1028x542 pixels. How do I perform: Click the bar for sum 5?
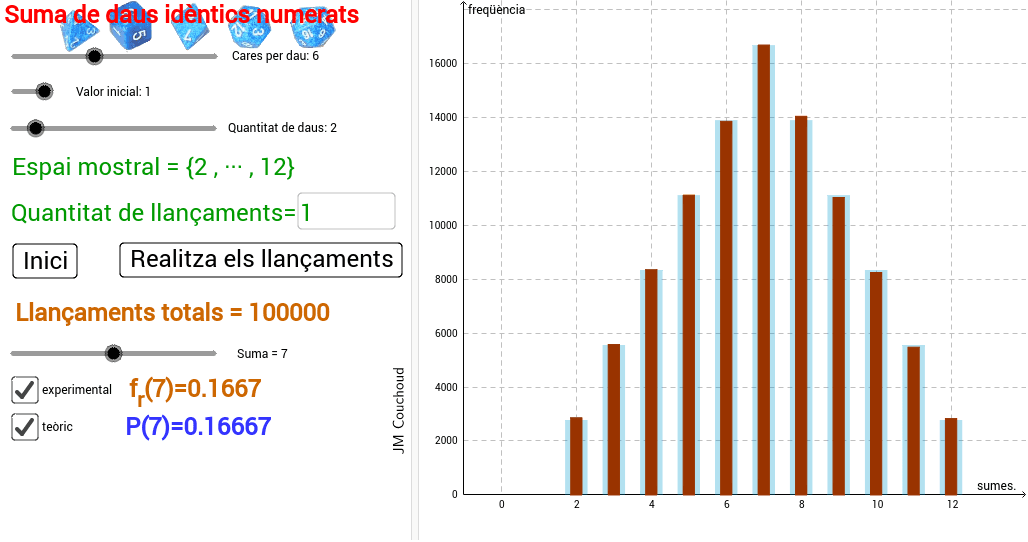[x=688, y=345]
